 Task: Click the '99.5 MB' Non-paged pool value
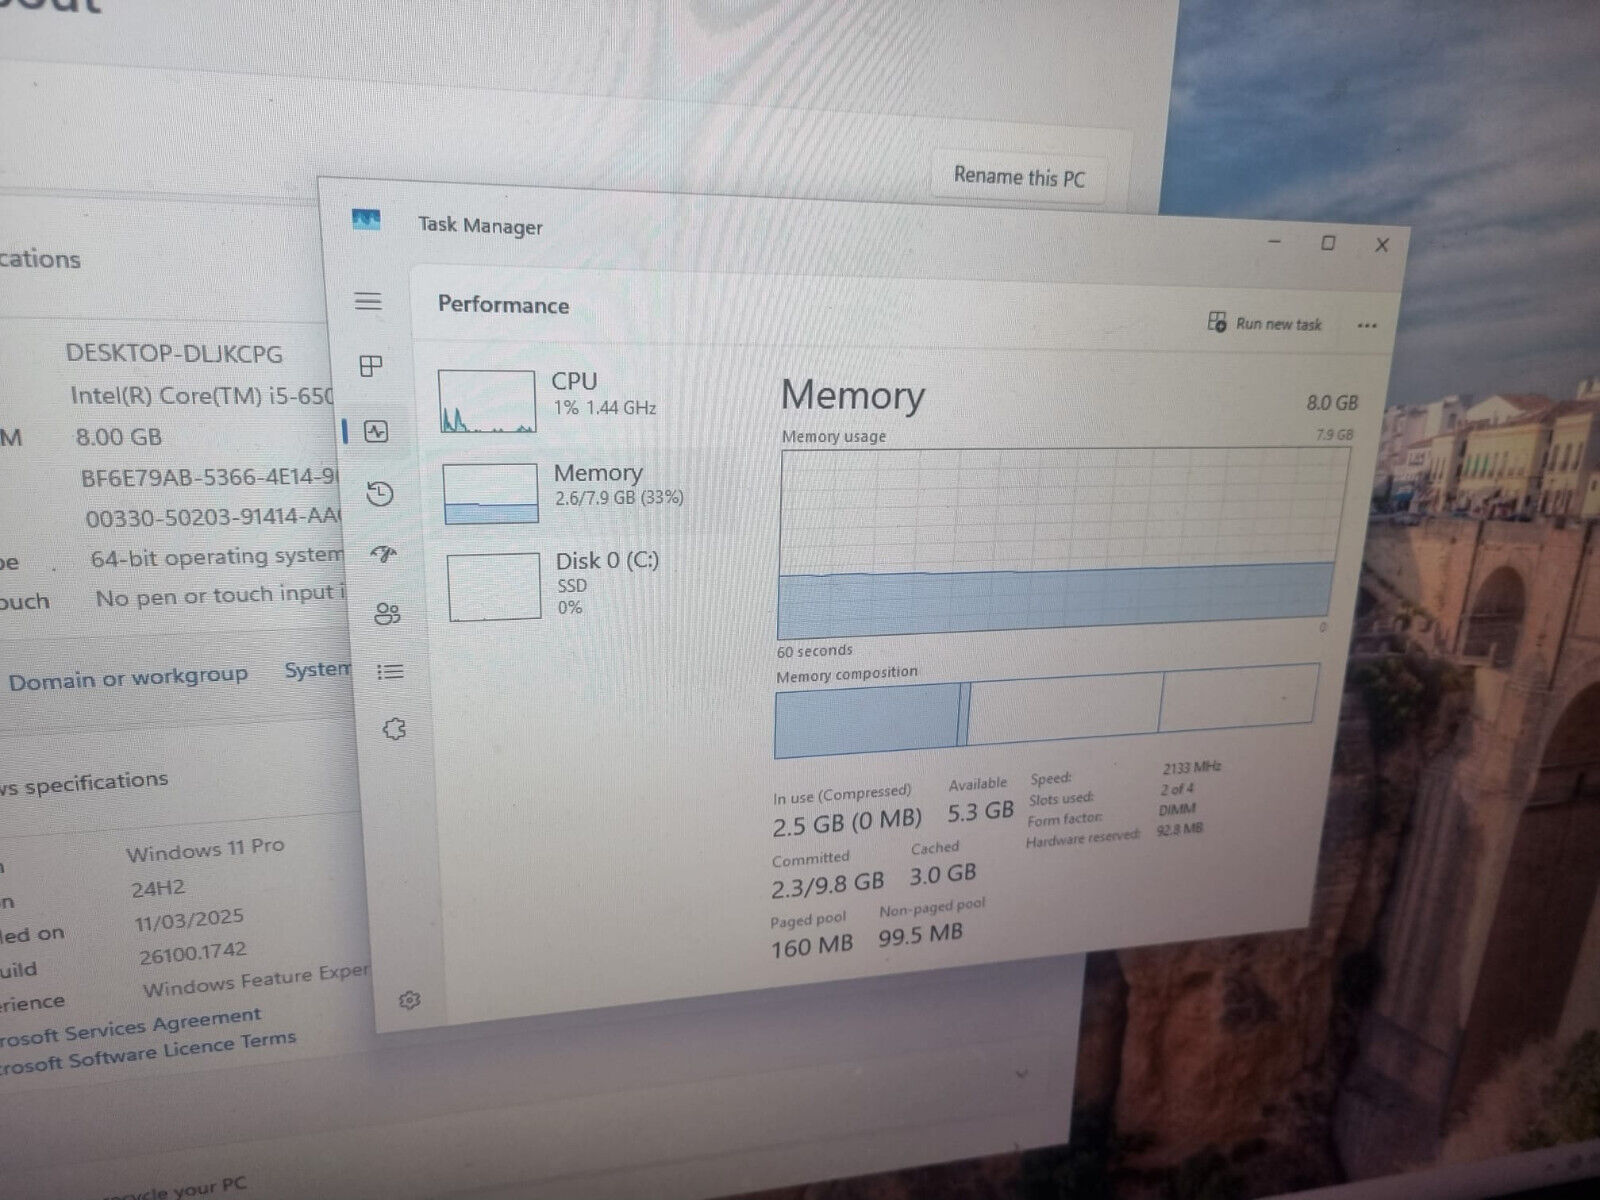click(x=920, y=936)
